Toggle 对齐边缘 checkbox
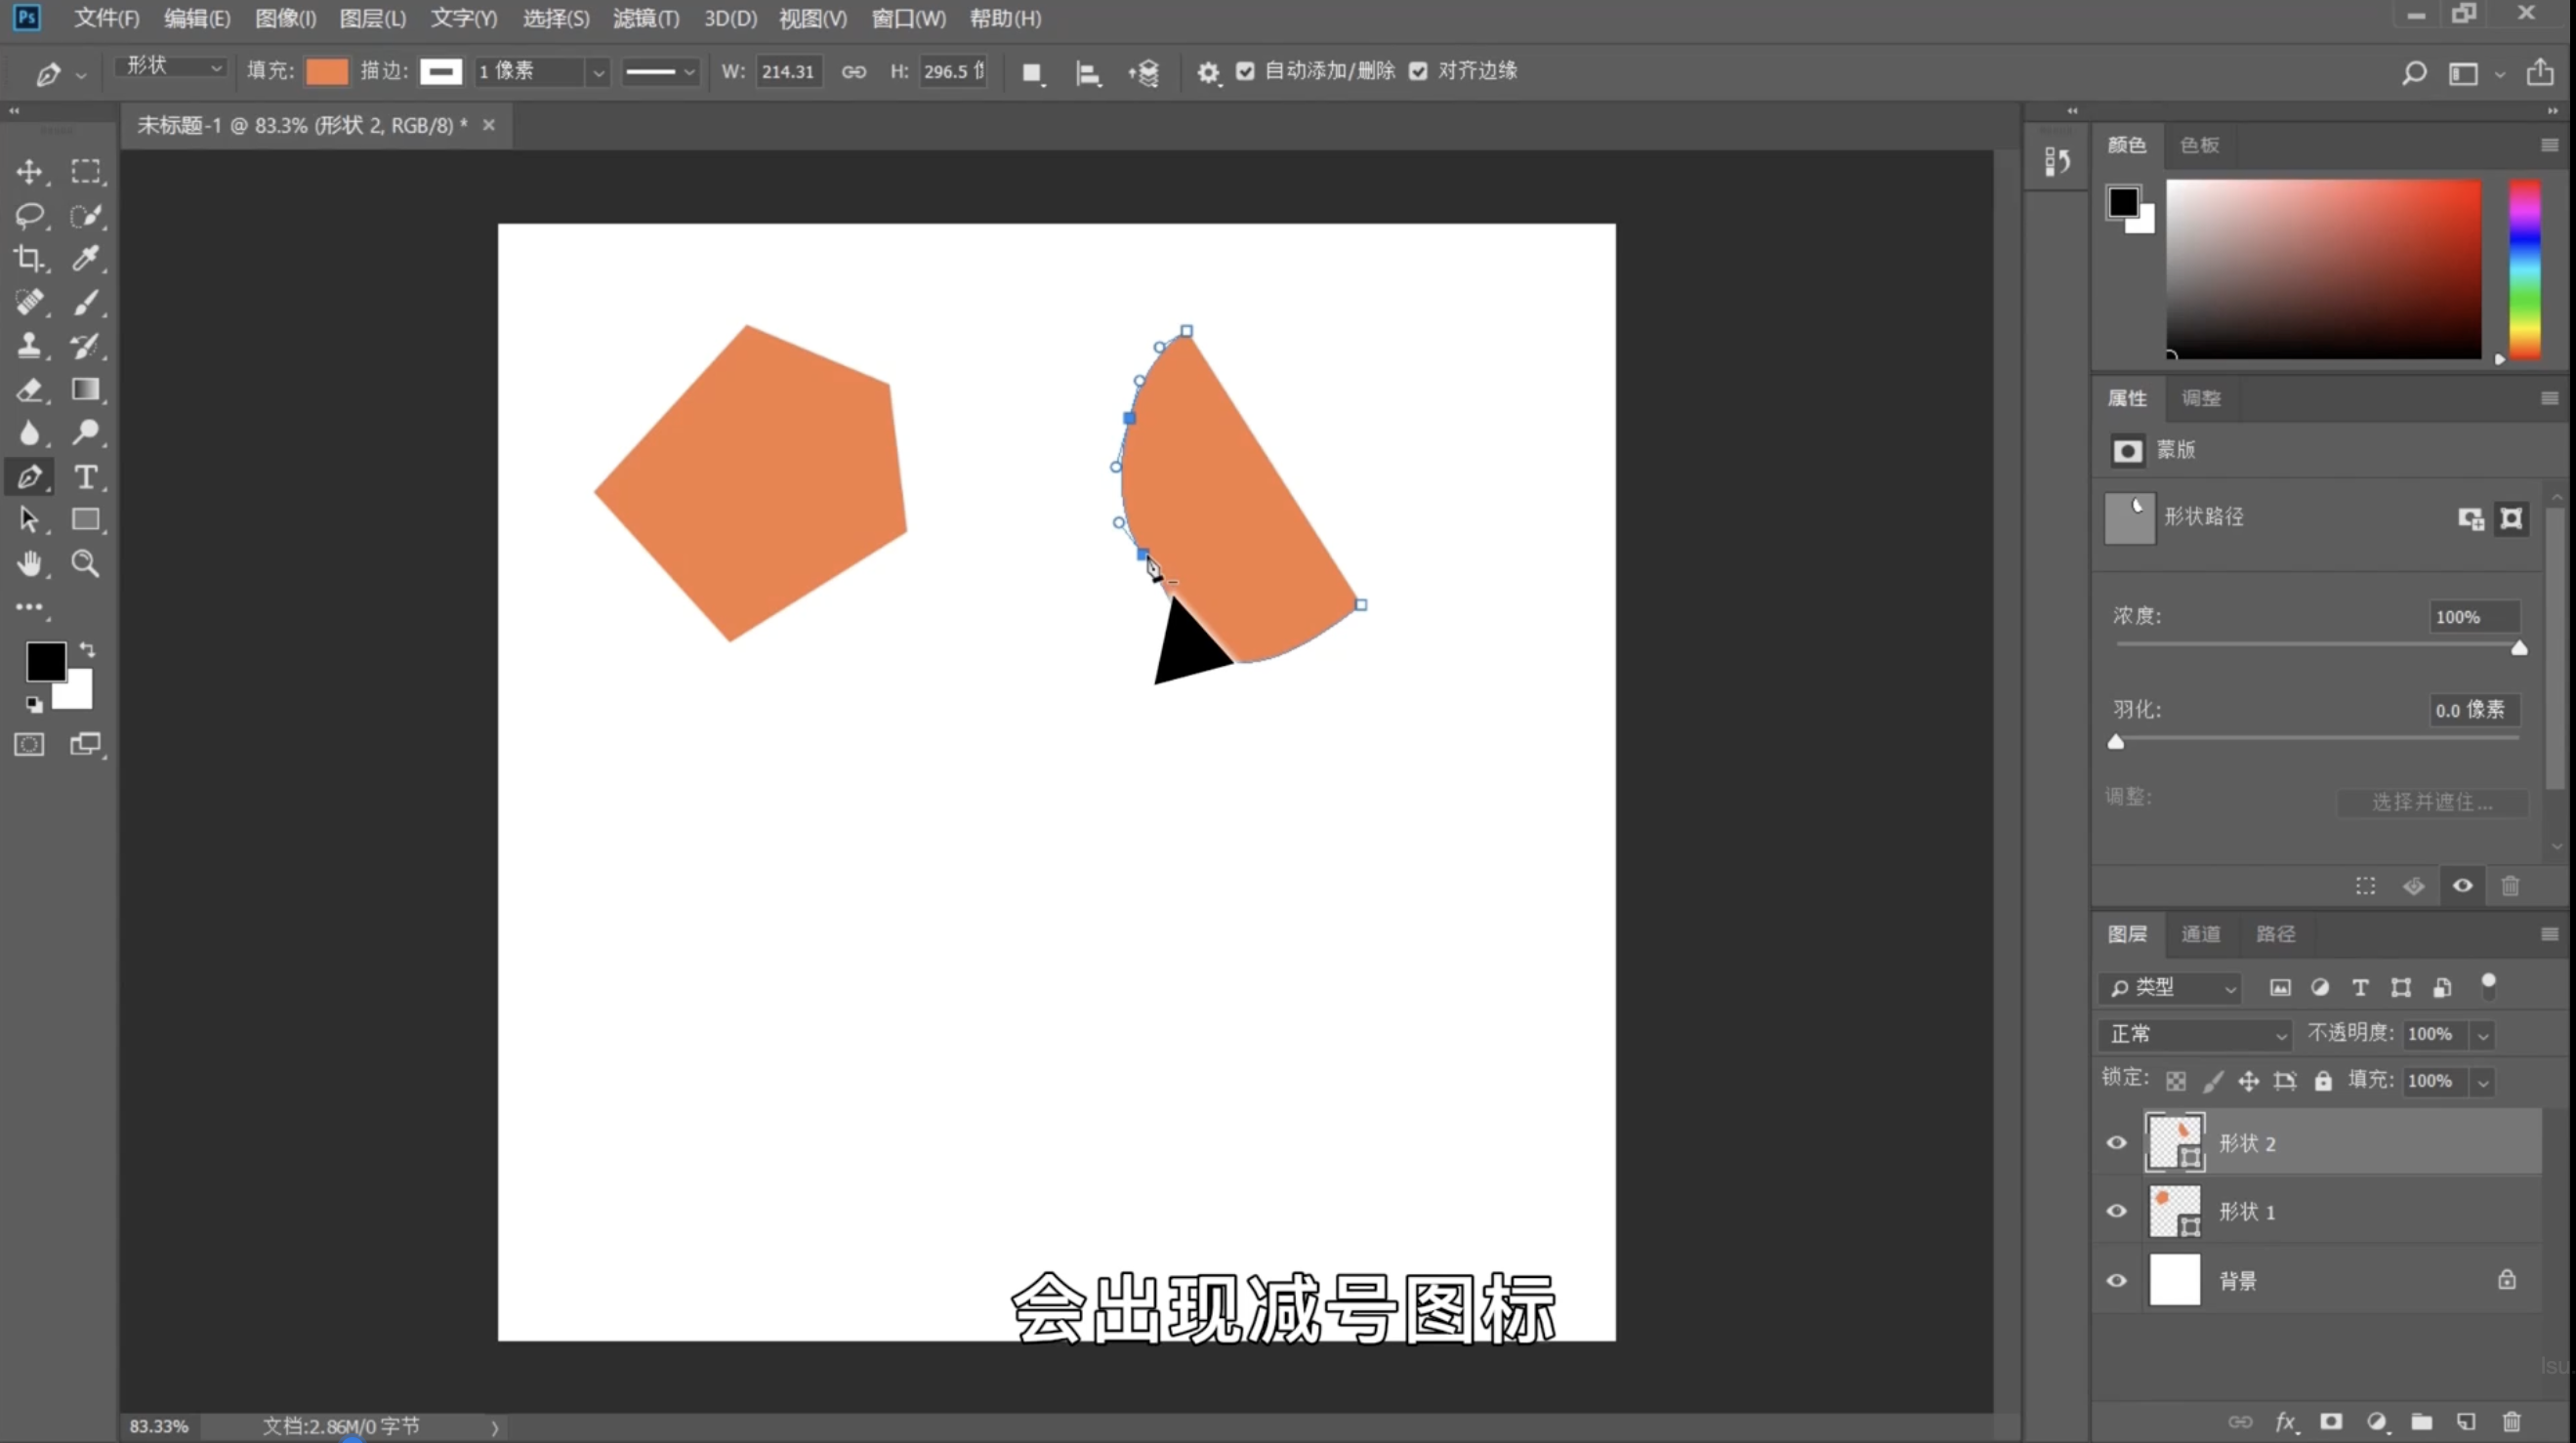The image size is (2576, 1443). (x=1418, y=71)
